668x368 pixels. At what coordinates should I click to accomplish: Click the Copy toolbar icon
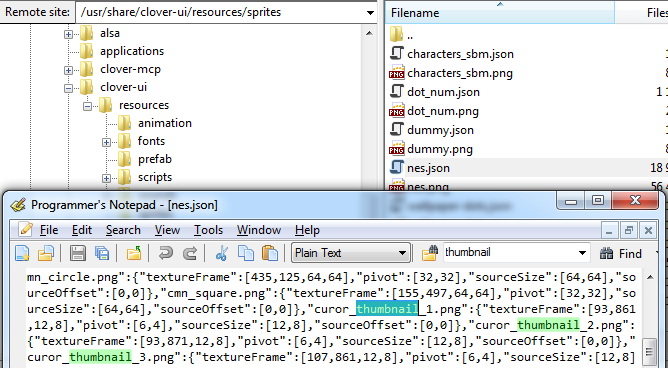pos(246,253)
